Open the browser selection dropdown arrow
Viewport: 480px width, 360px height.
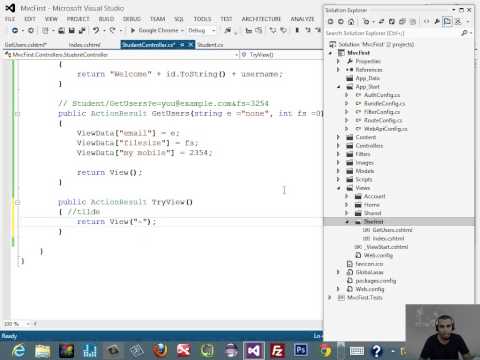coord(182,30)
